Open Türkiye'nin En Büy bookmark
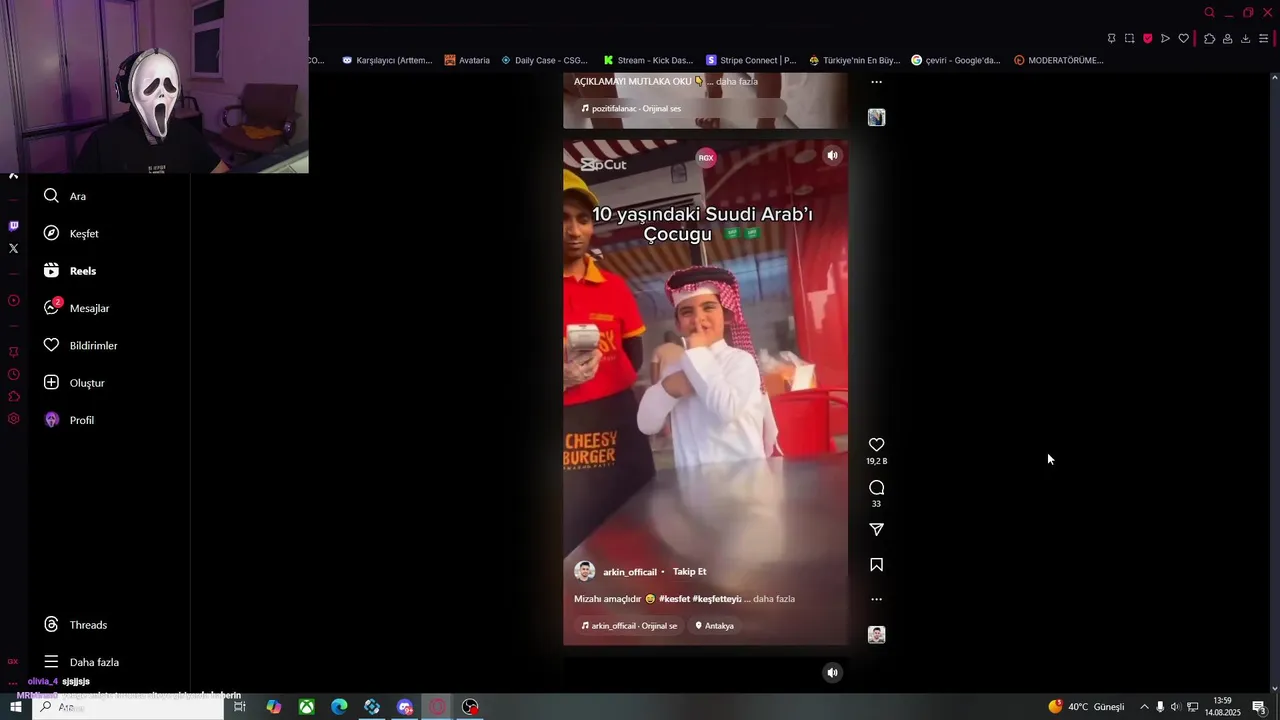 point(854,60)
